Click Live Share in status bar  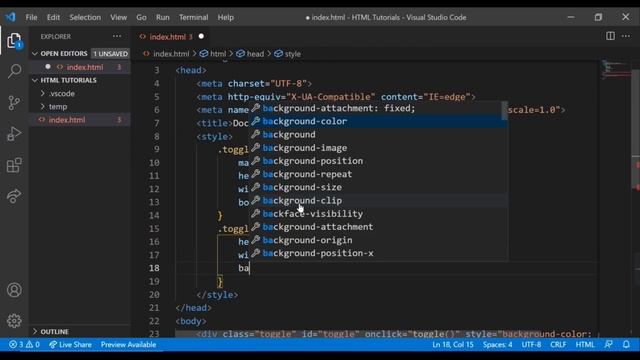[70, 344]
